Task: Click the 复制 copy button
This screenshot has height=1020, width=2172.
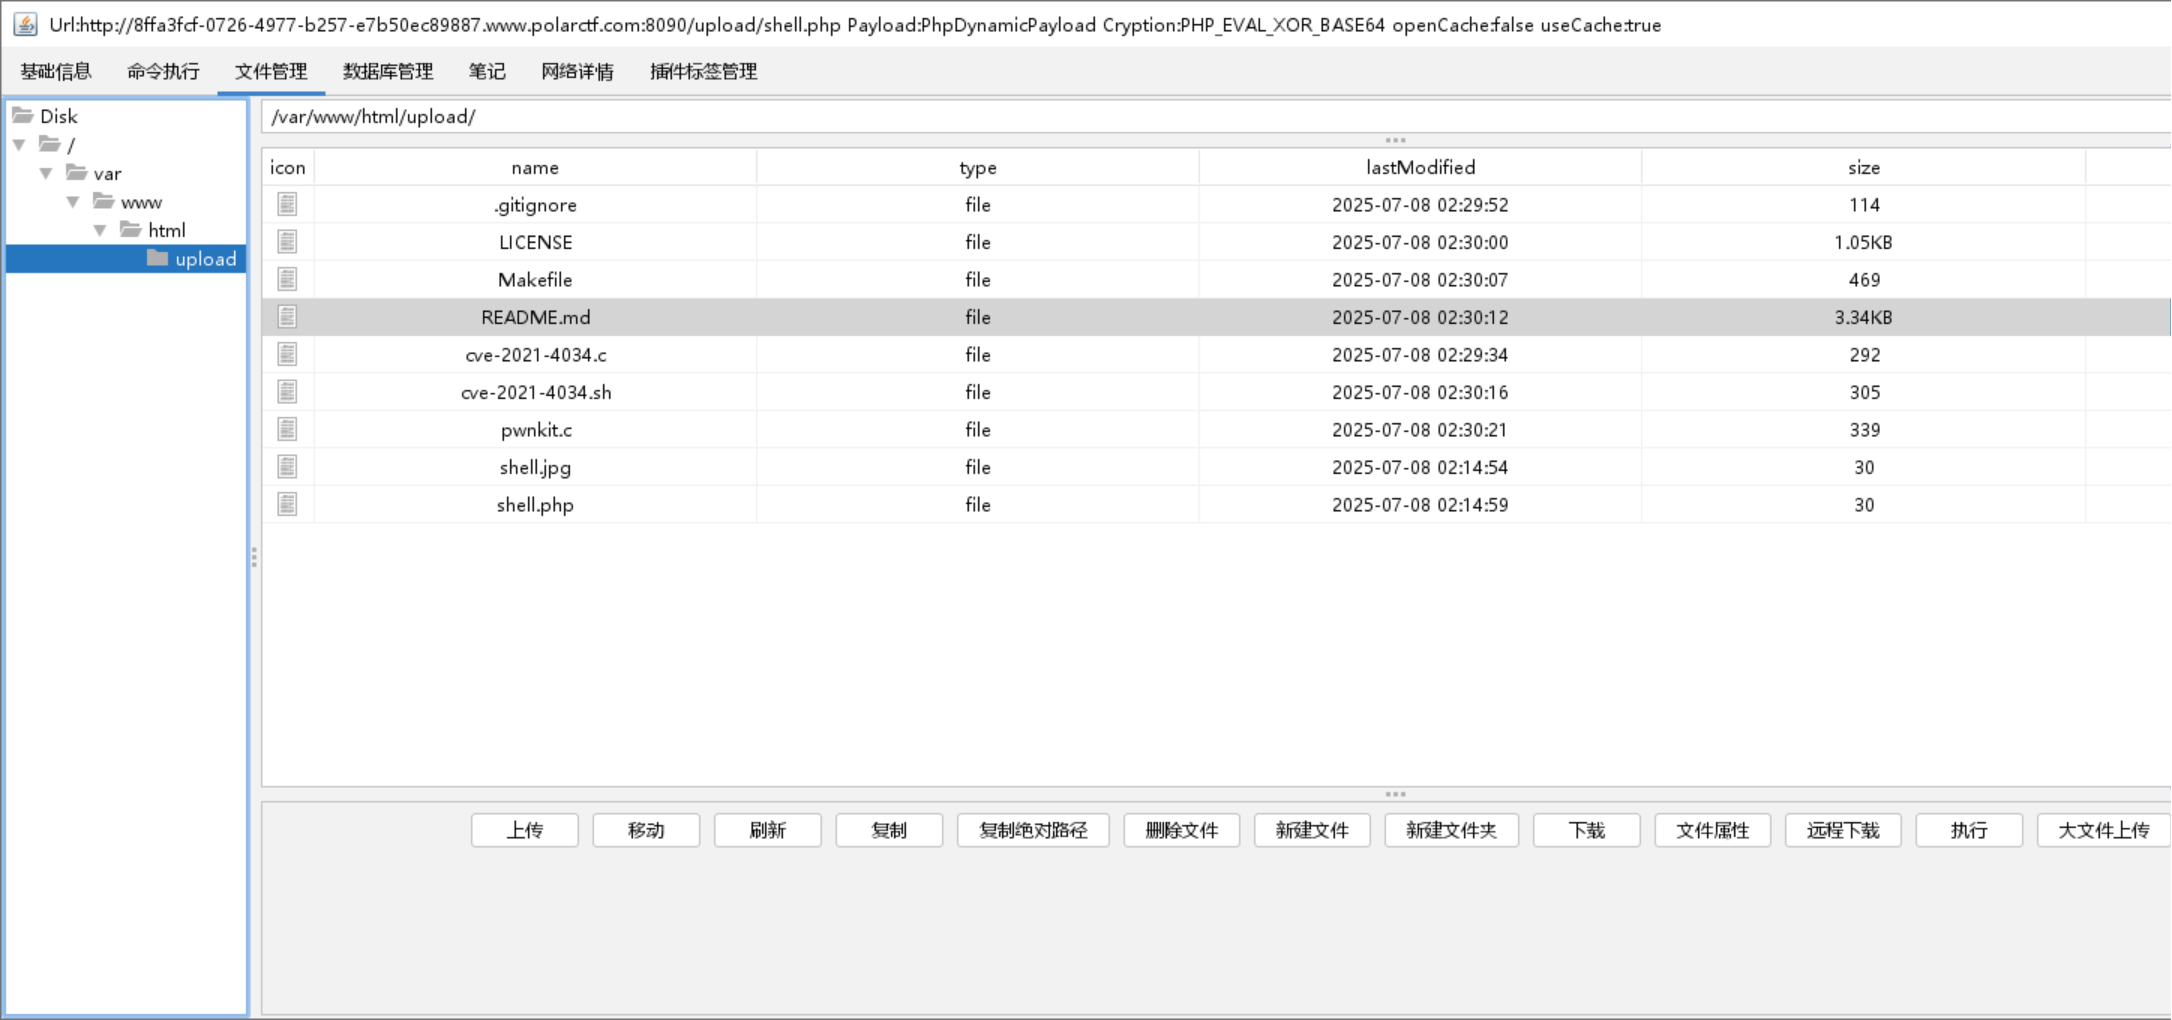Action: pyautogui.click(x=889, y=830)
